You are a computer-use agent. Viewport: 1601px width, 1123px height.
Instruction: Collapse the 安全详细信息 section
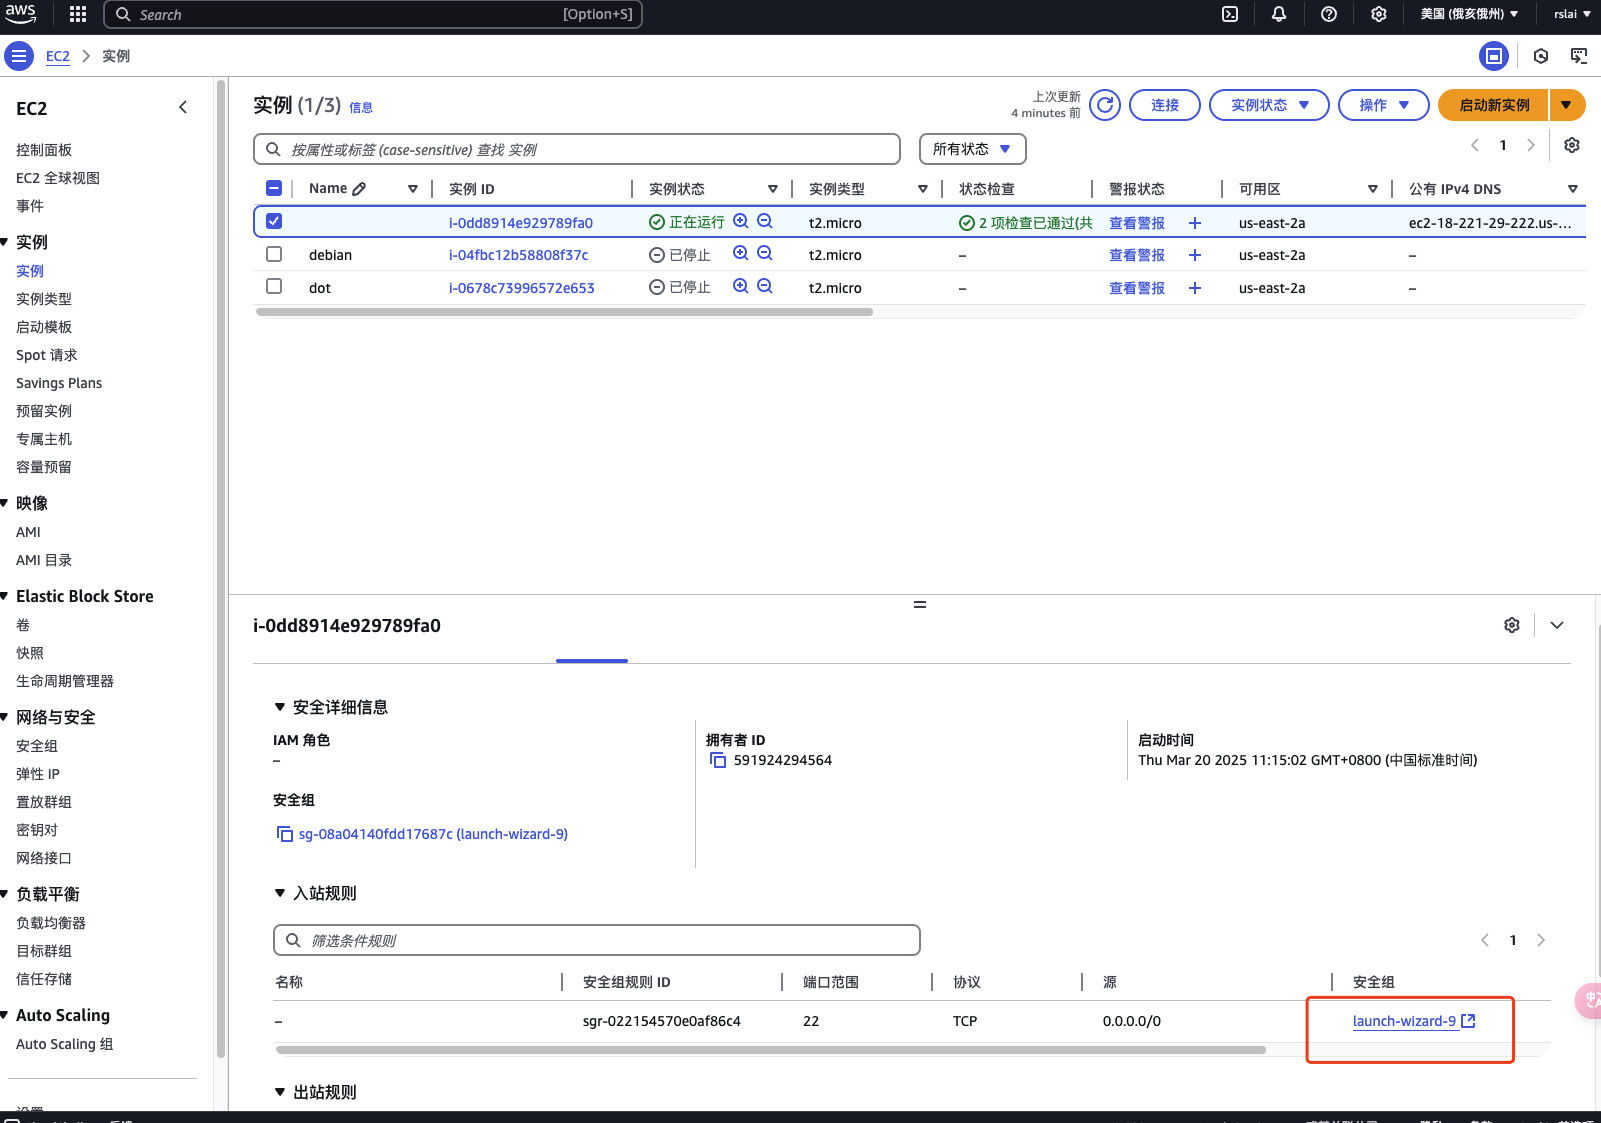pos(280,707)
